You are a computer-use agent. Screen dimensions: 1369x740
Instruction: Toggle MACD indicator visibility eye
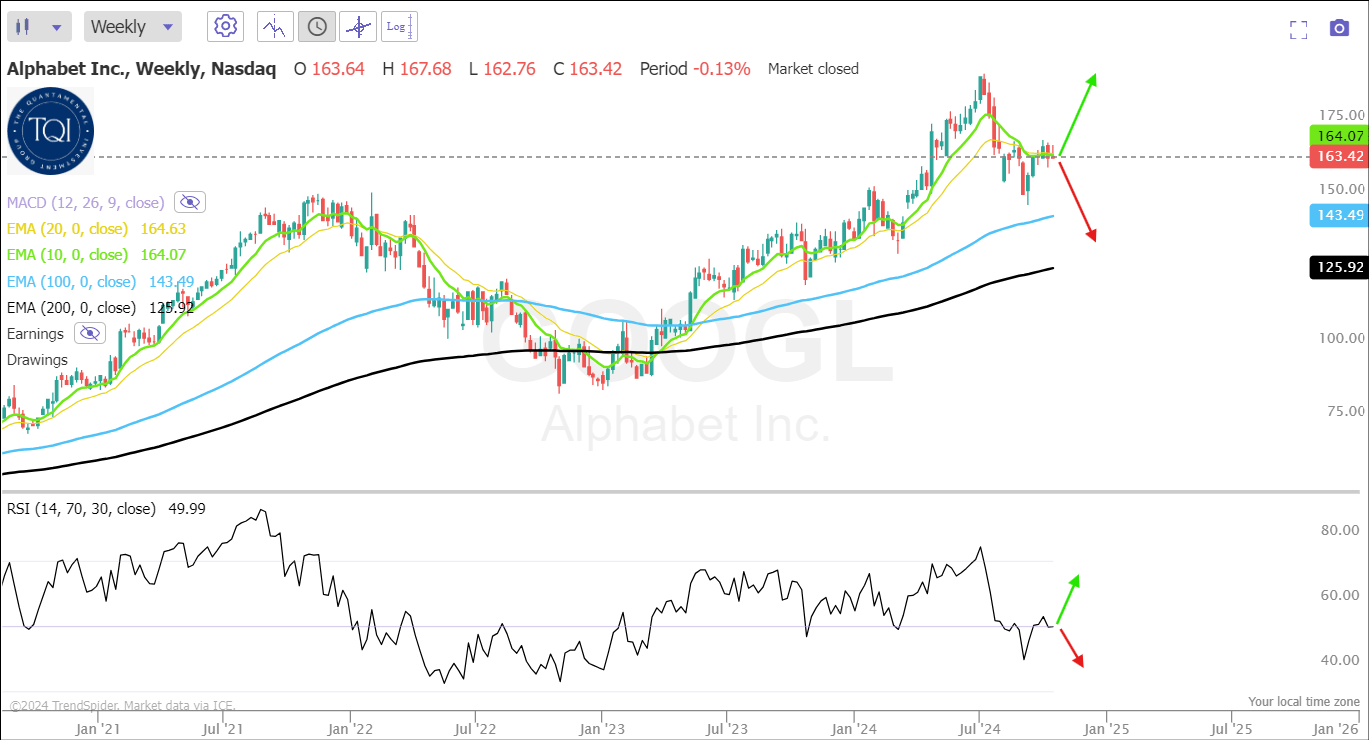[189, 202]
